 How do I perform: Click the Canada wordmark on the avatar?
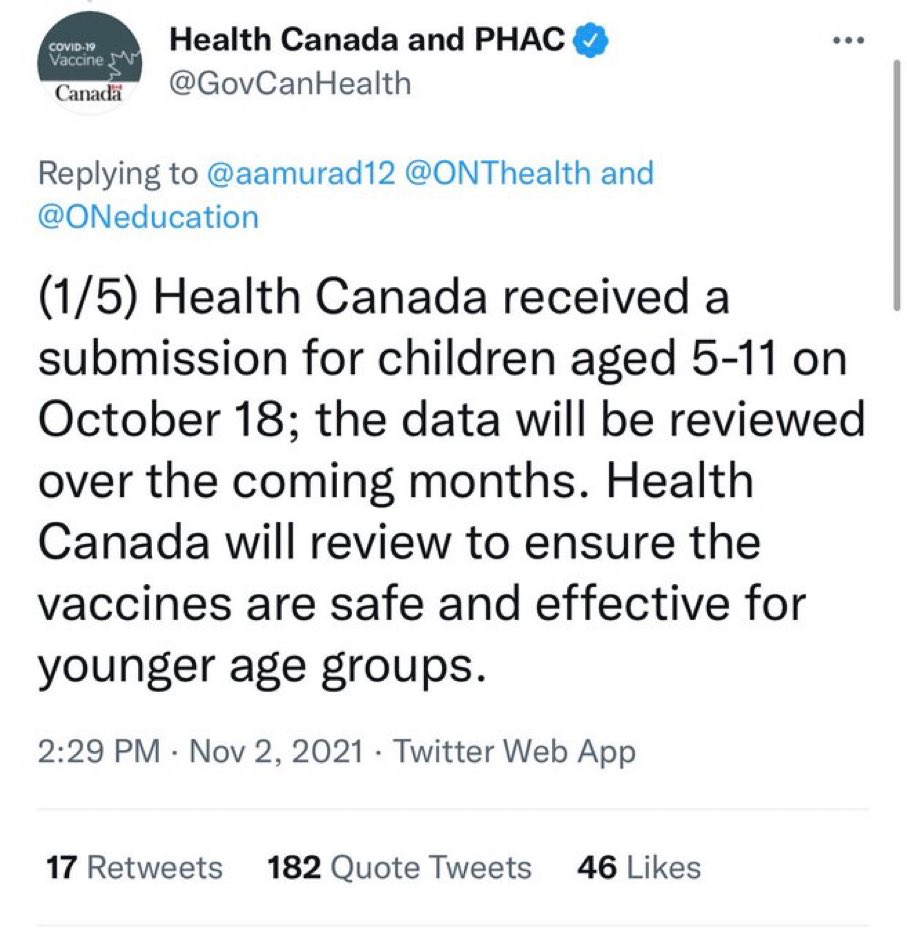click(88, 93)
